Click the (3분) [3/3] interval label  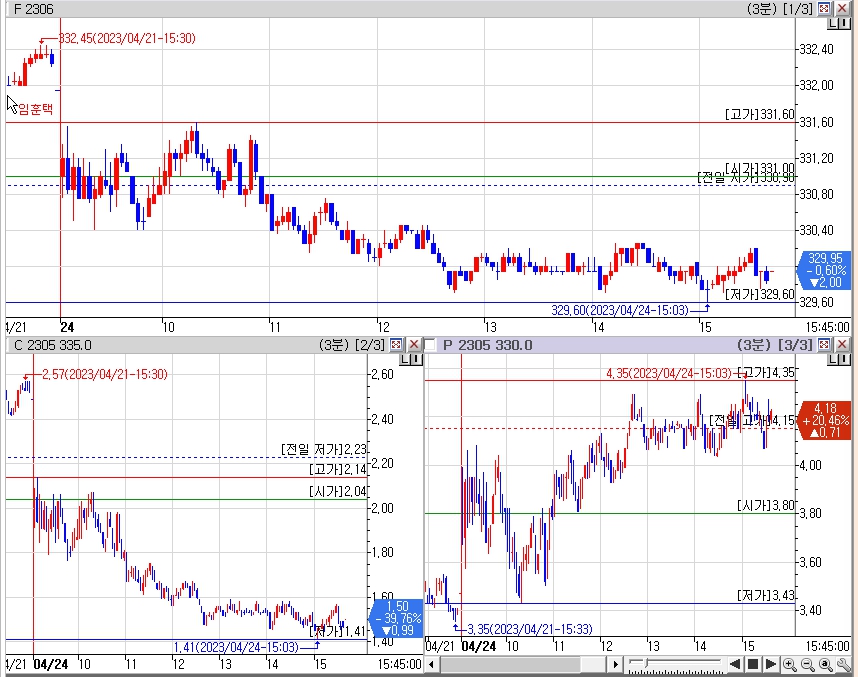point(775,345)
